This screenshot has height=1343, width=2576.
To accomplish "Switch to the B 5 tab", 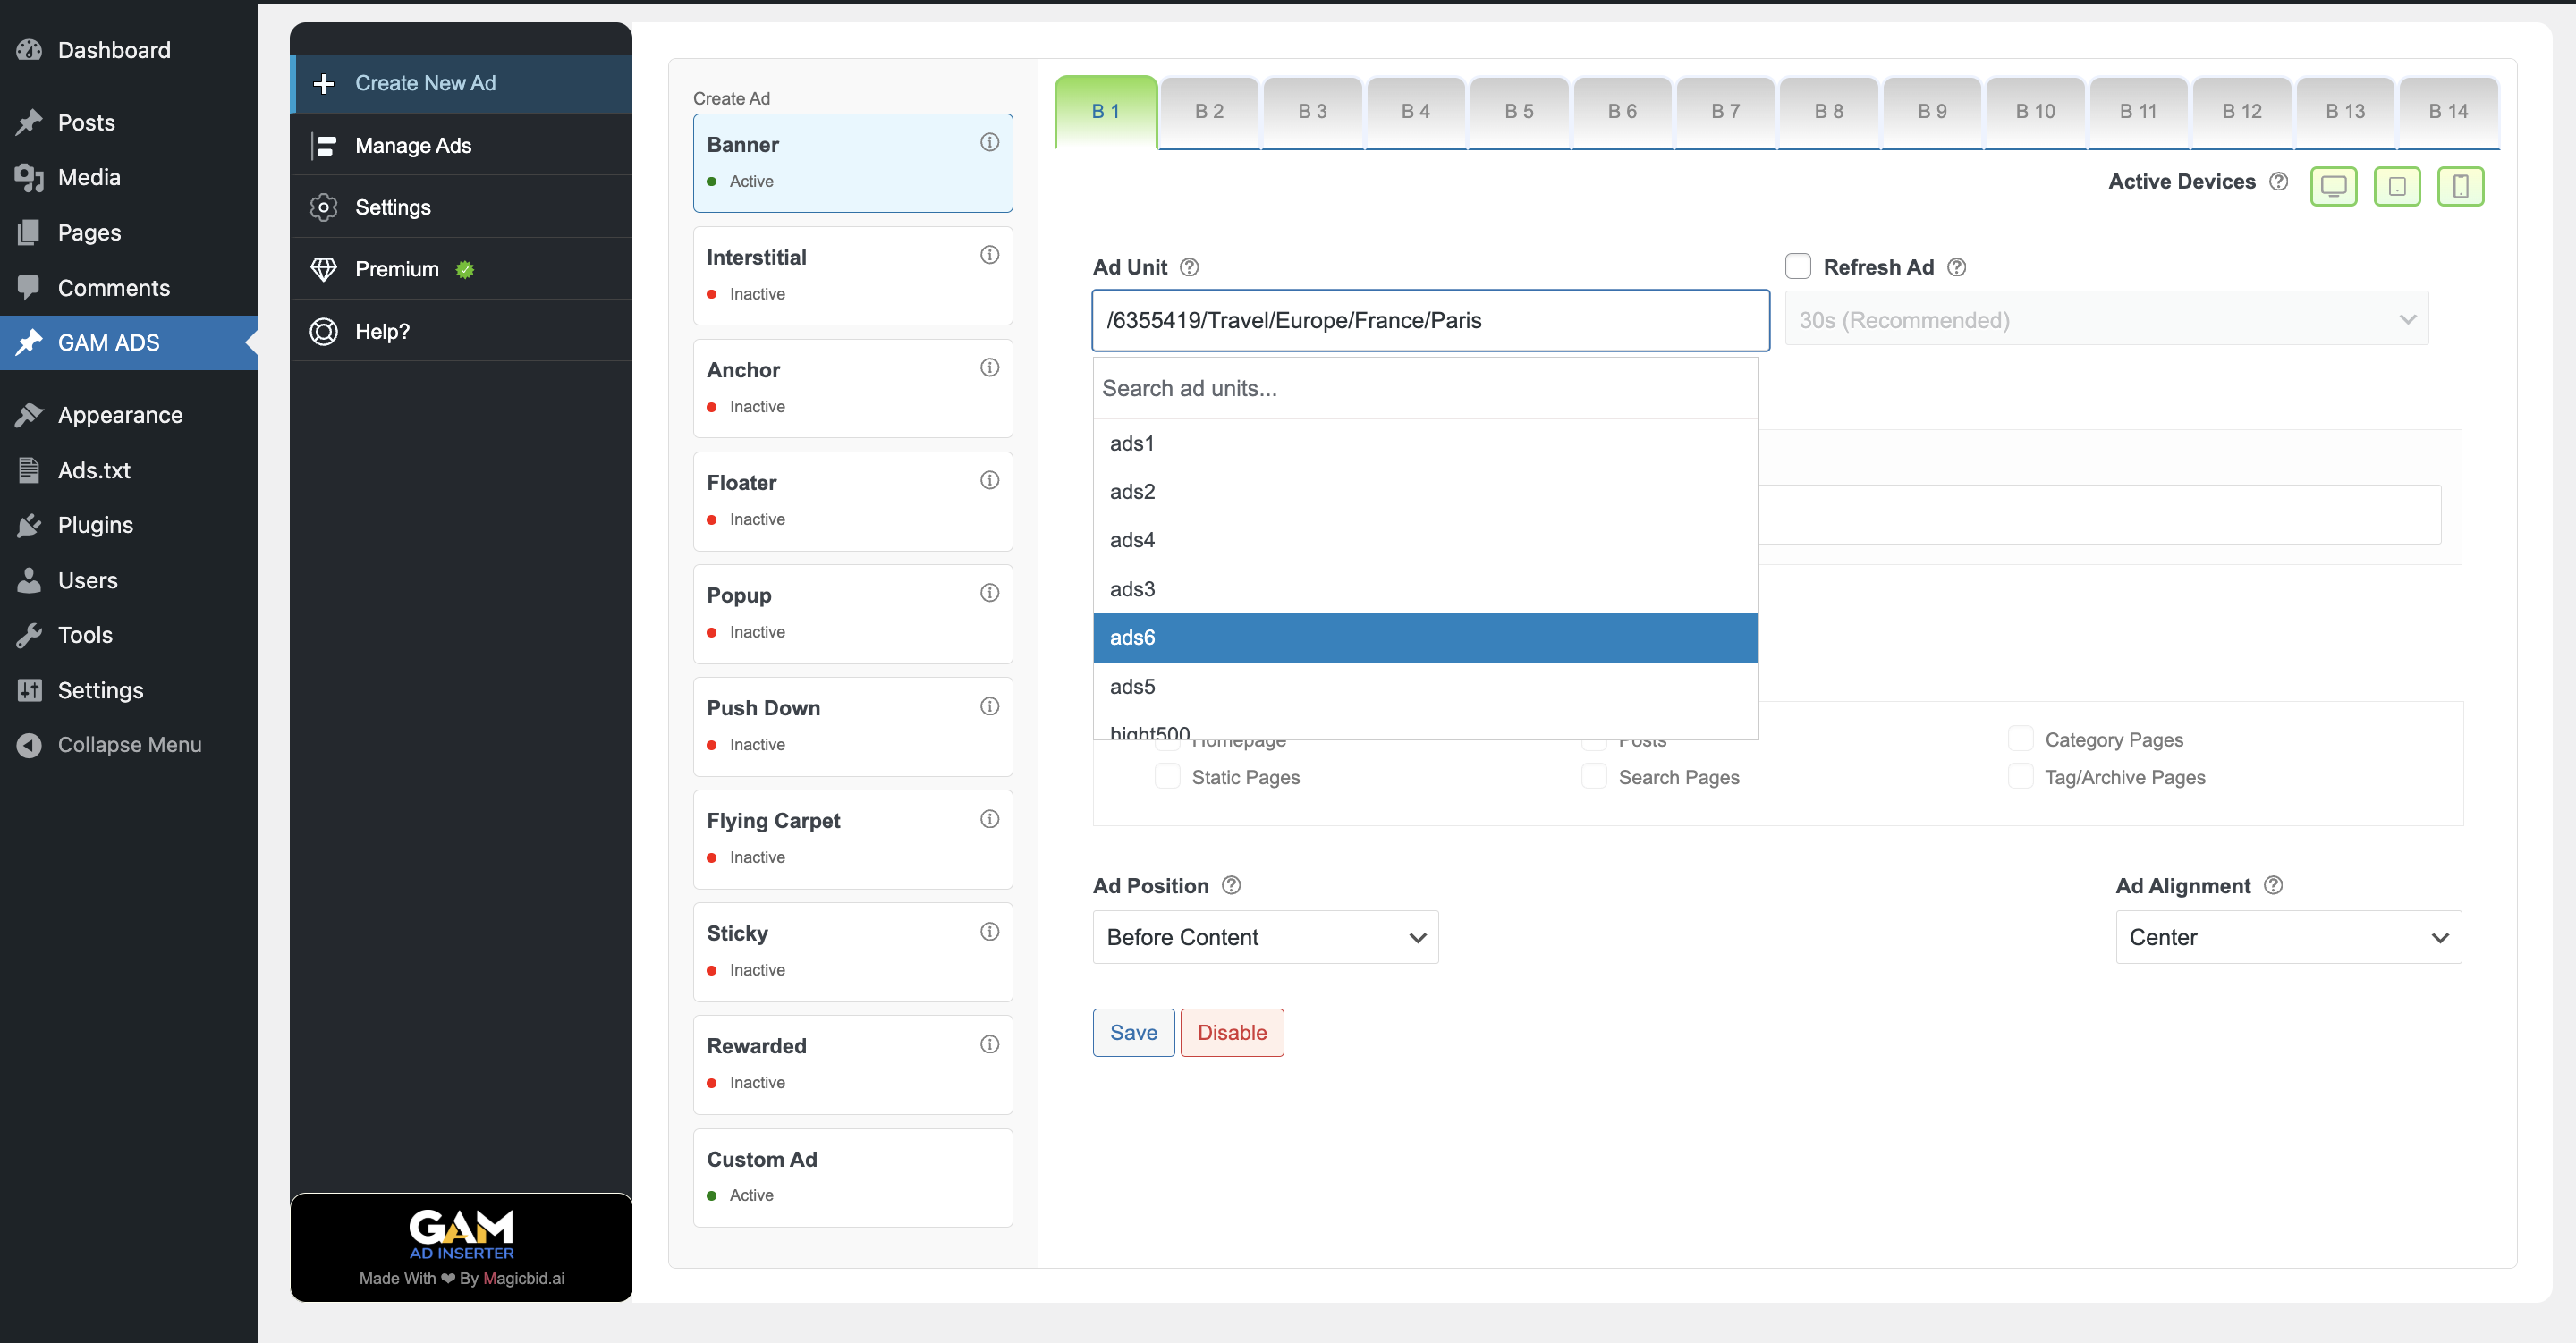I will (1518, 112).
